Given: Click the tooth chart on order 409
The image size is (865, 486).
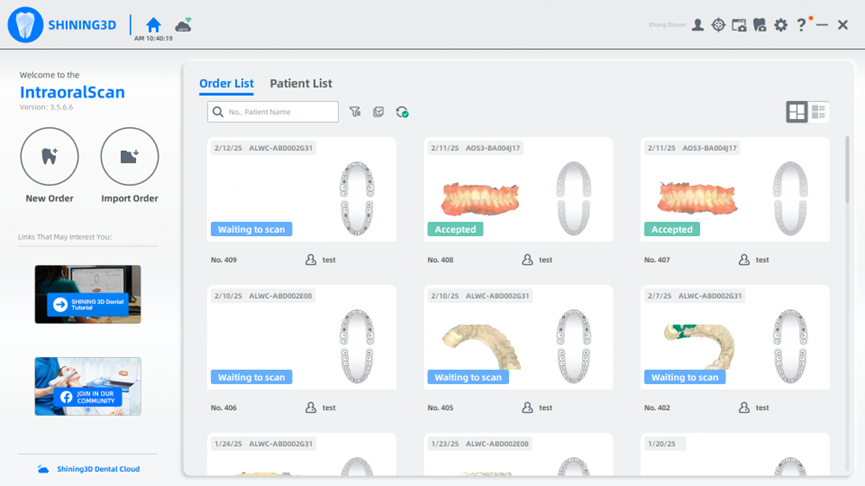Looking at the screenshot, I should coord(357,199).
